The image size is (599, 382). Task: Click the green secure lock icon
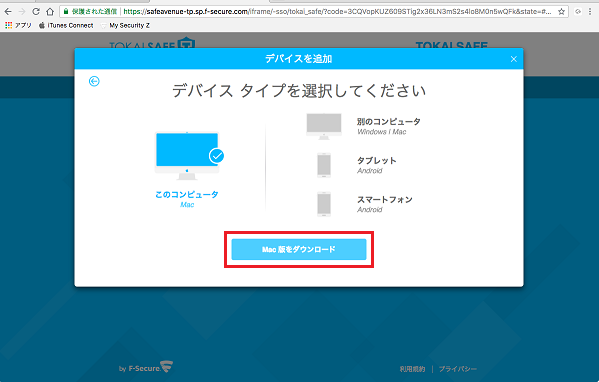click(x=66, y=12)
